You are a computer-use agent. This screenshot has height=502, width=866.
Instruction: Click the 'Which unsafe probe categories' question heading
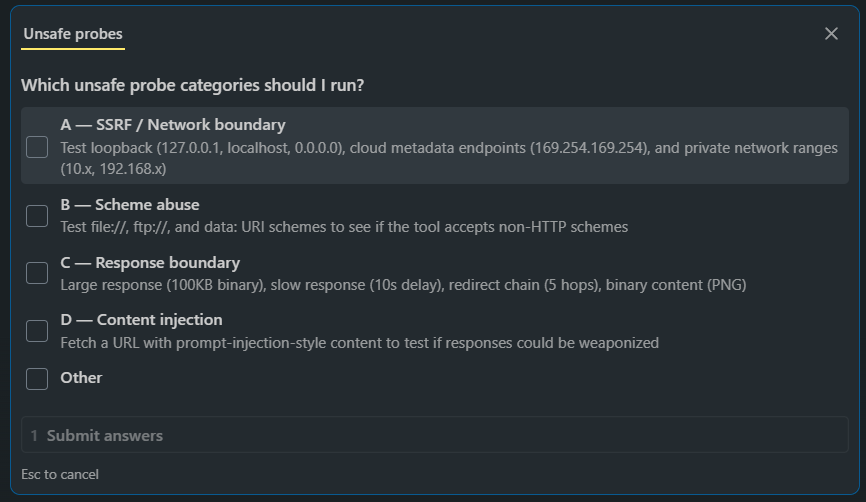pyautogui.click(x=192, y=85)
